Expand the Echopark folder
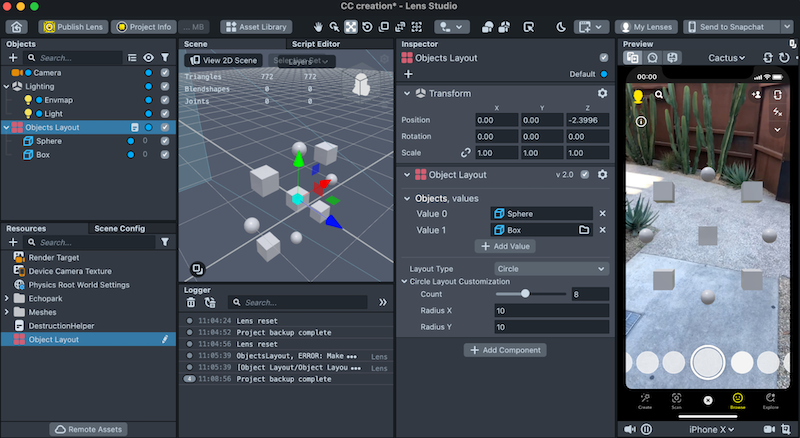Screen dimensions: 800x438 (7, 298)
